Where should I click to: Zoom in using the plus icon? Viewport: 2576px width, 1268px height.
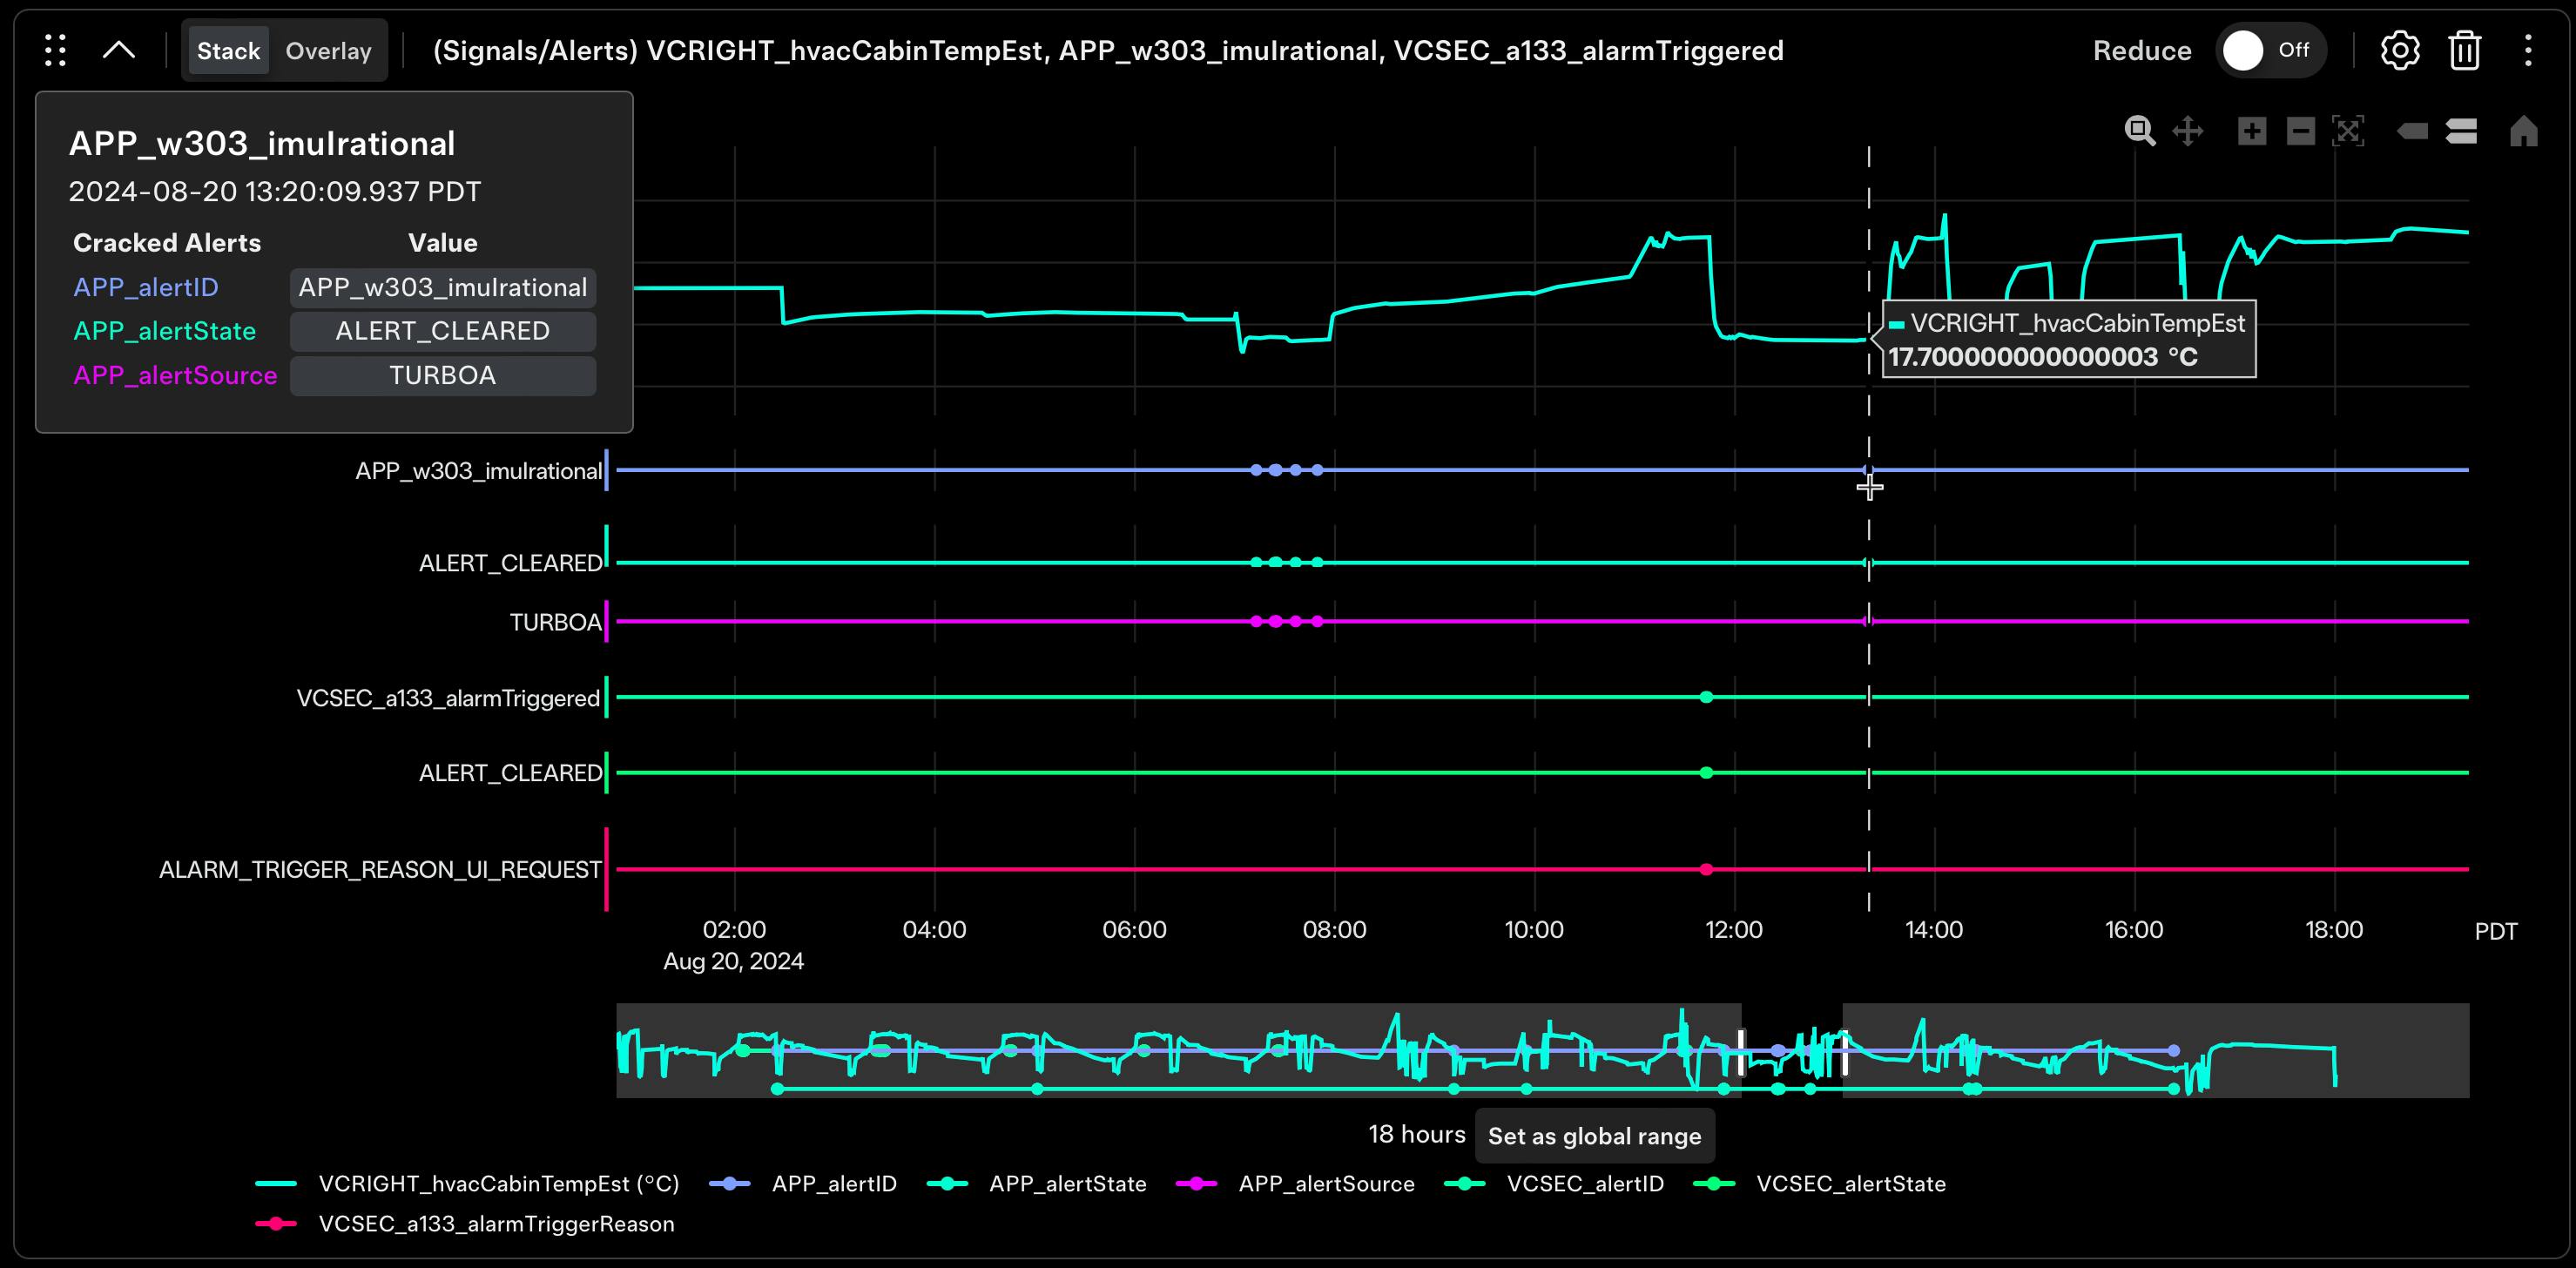(2252, 130)
